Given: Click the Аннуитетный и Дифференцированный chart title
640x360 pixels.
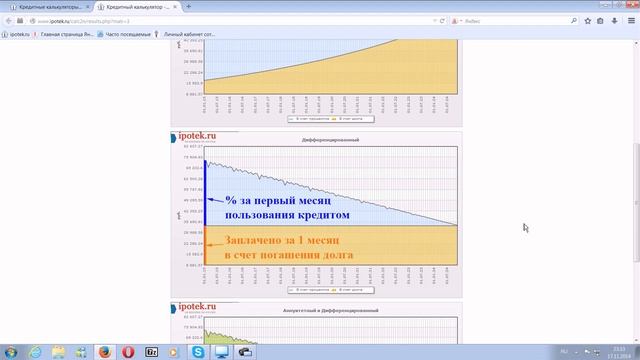Looking at the screenshot, I should [x=331, y=311].
